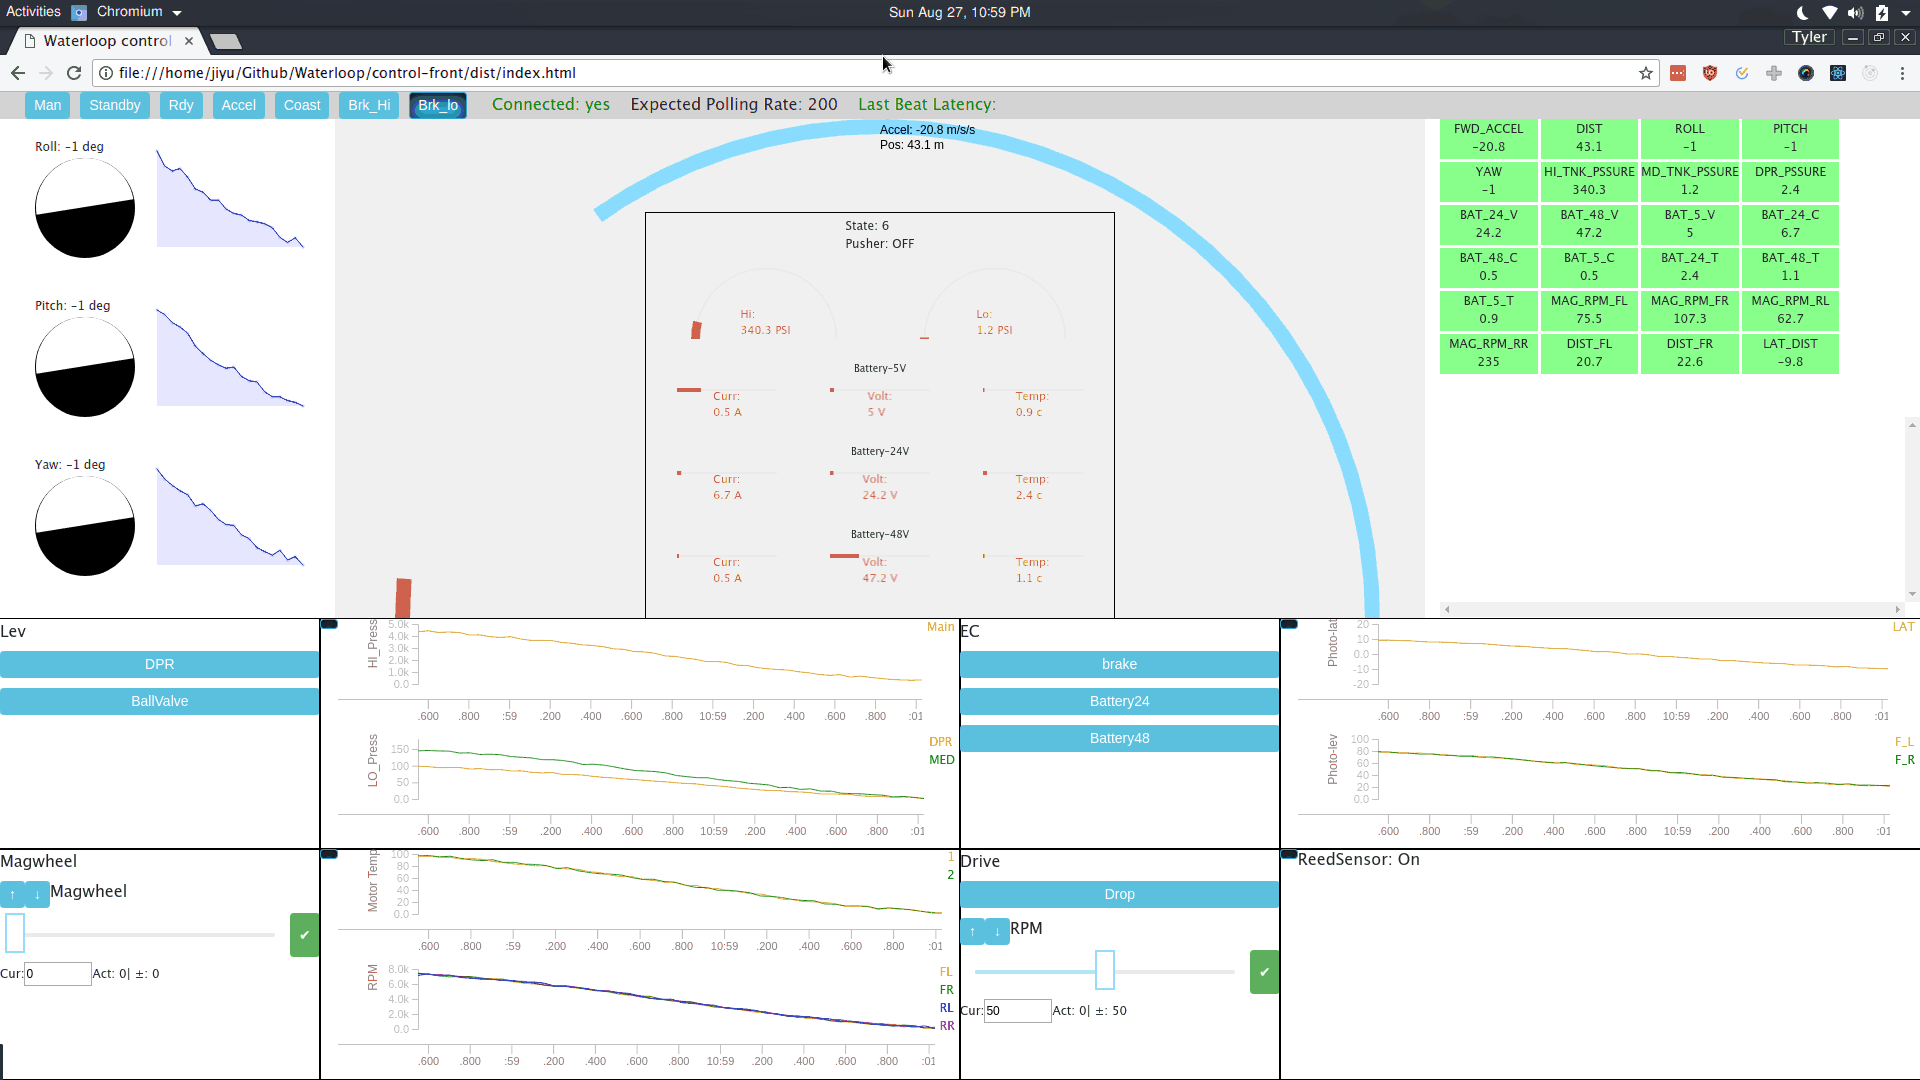Click the Magwheel up arrow button
Image resolution: width=1920 pixels, height=1080 pixels.
pos(12,894)
